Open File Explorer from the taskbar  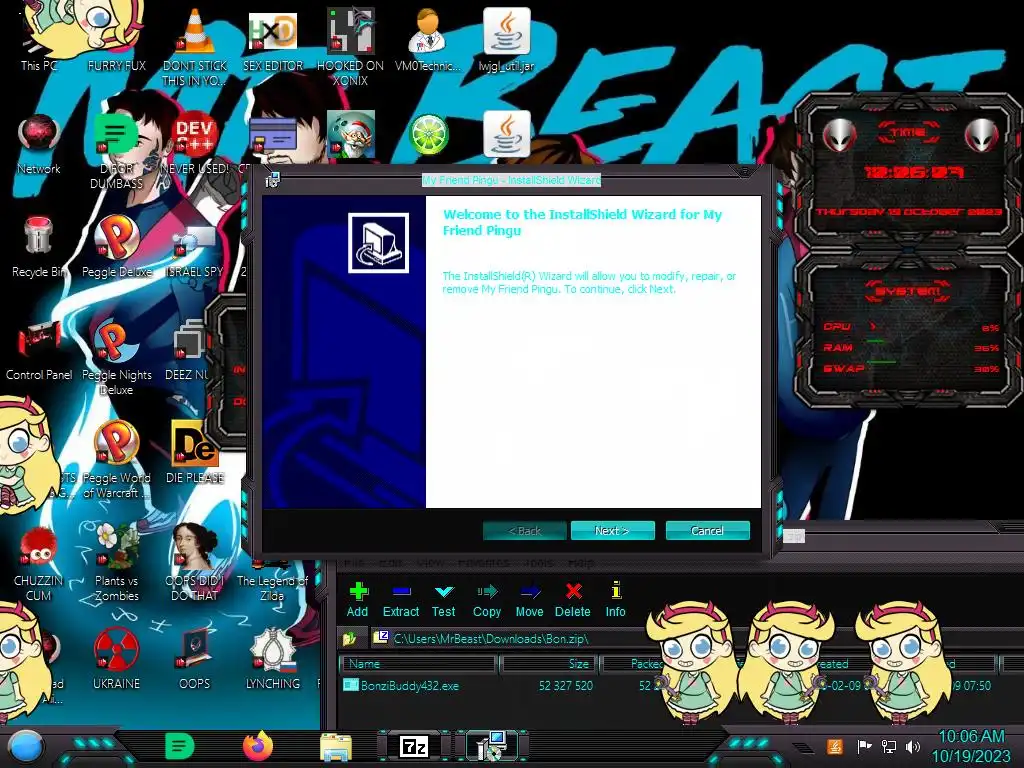(x=336, y=747)
